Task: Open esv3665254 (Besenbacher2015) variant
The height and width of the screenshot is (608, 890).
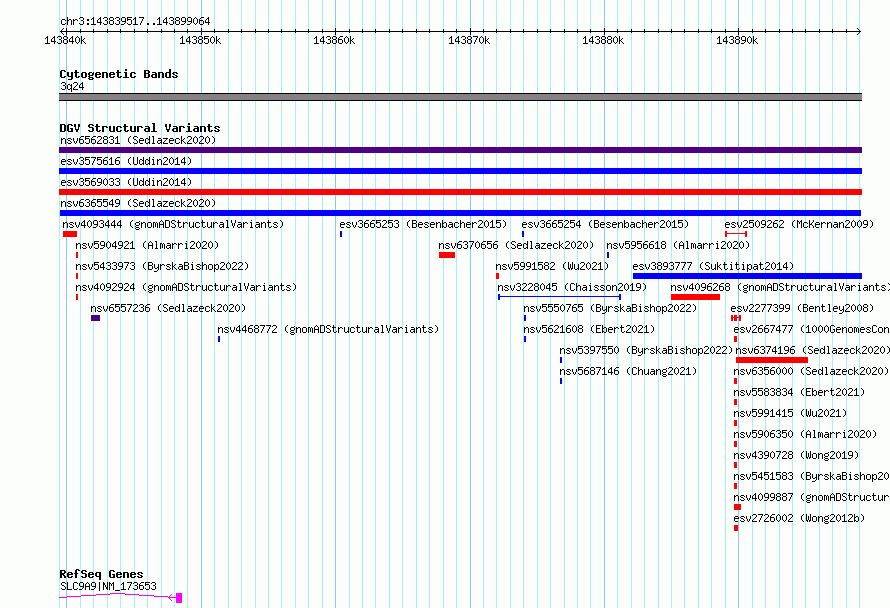Action: [x=605, y=224]
